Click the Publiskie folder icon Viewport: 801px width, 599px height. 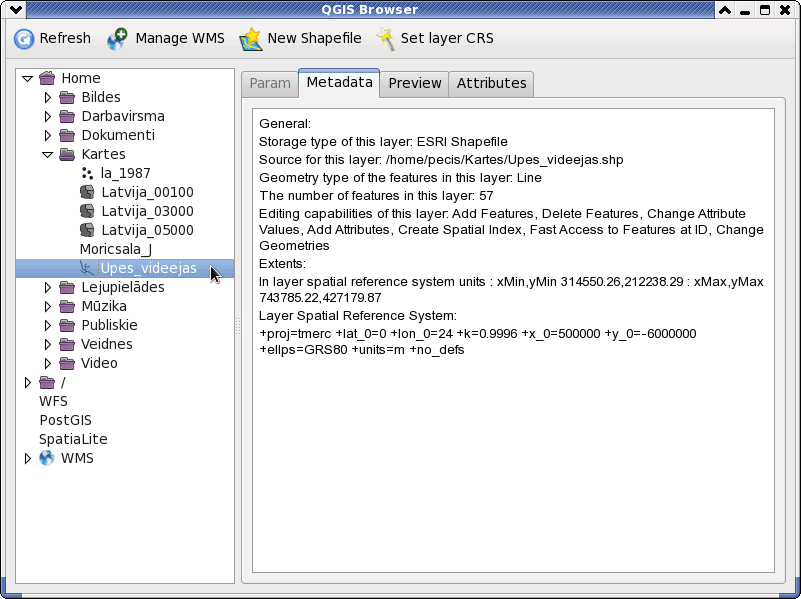[67, 325]
